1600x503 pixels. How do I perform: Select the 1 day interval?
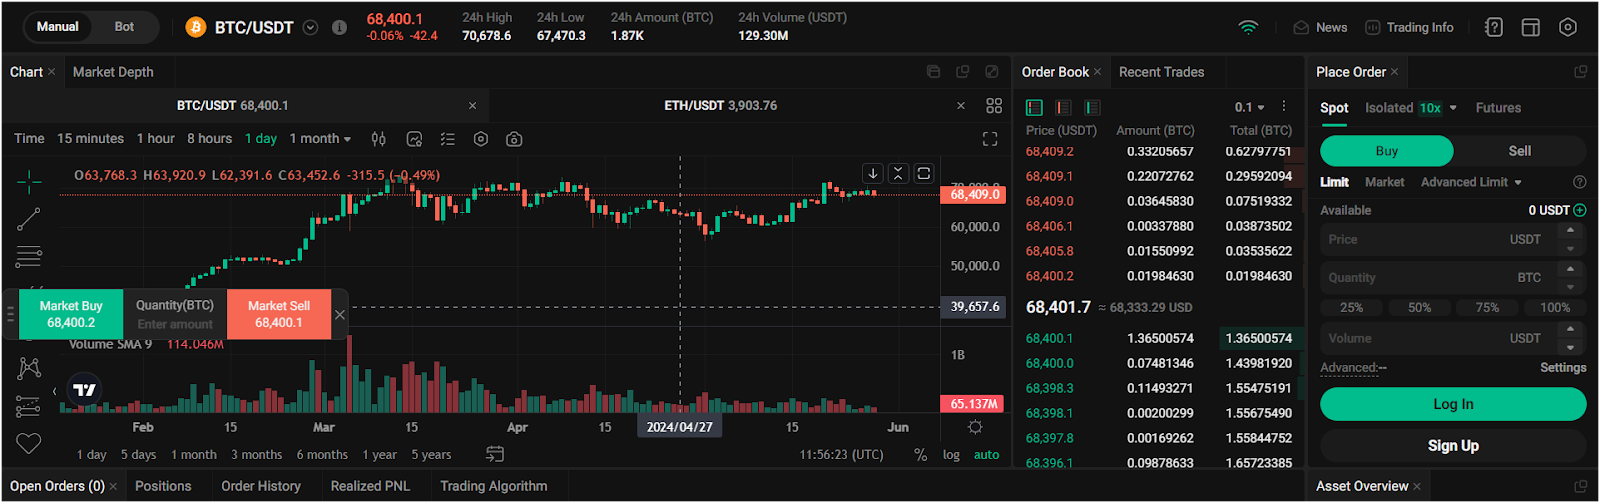tap(261, 139)
